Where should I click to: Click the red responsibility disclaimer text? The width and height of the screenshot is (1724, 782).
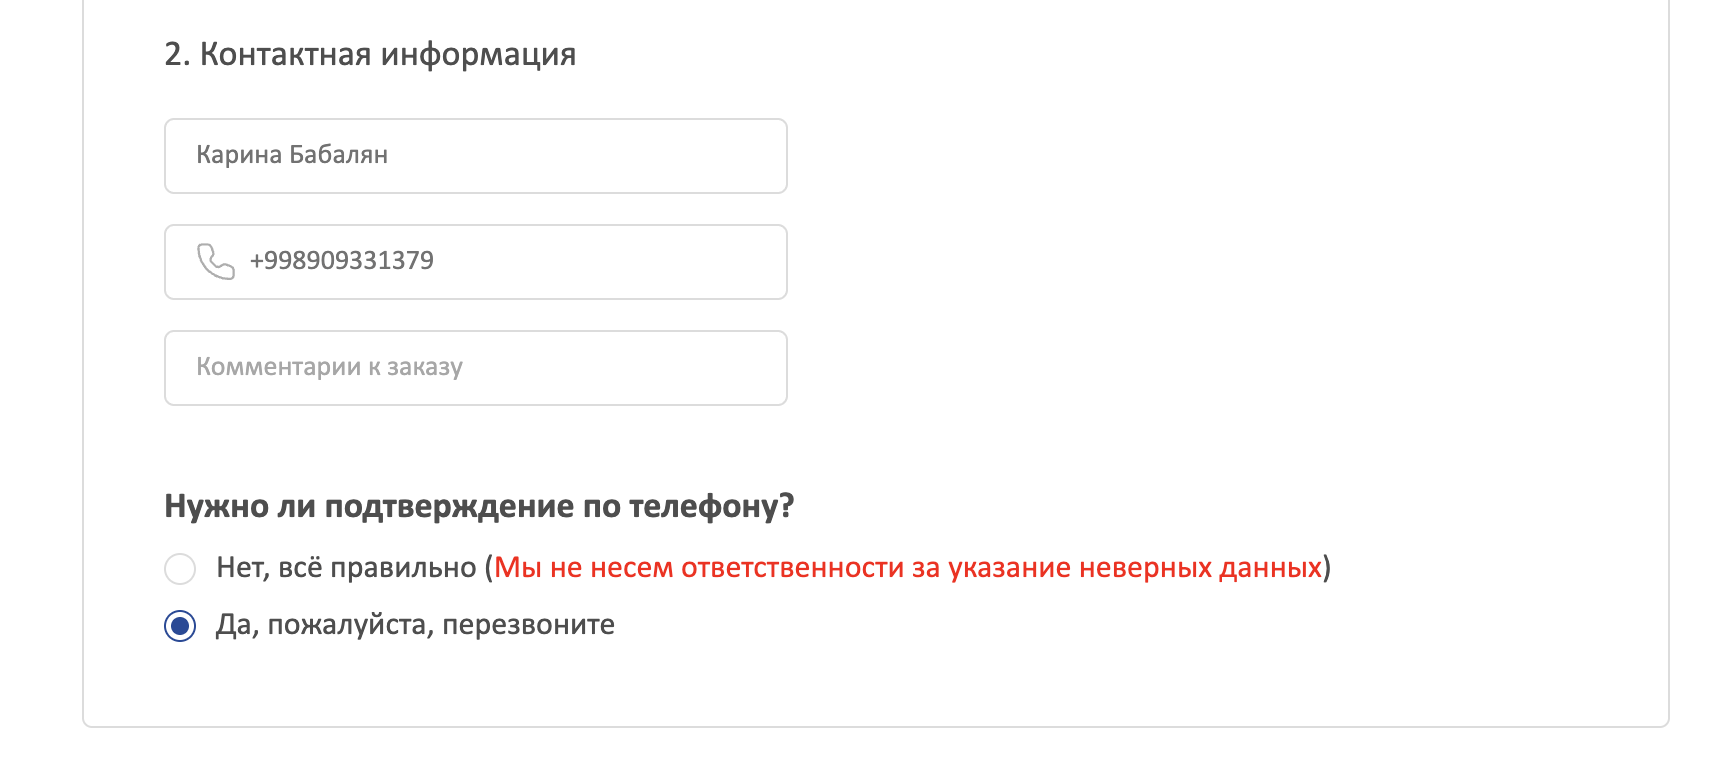tap(908, 568)
